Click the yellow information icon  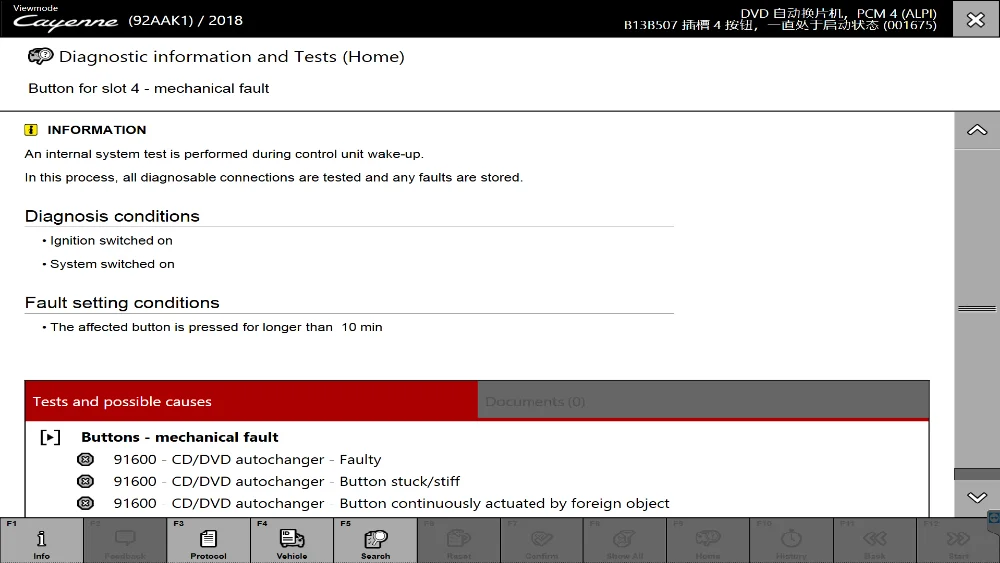(x=31, y=130)
